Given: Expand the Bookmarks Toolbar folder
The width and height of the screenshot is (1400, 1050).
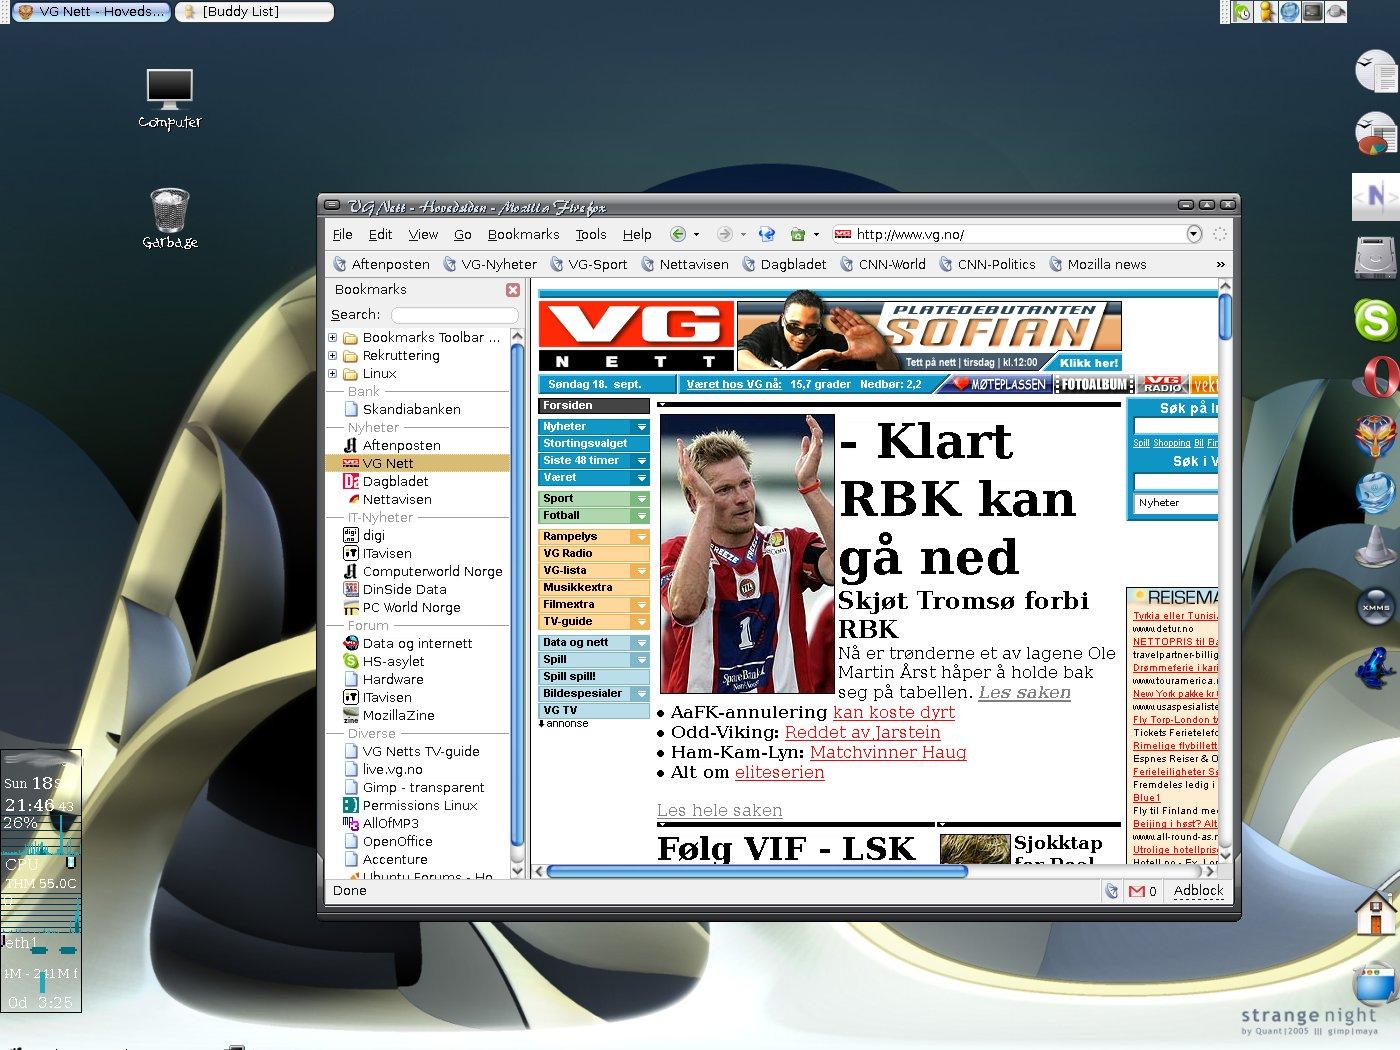Looking at the screenshot, I should [x=333, y=337].
